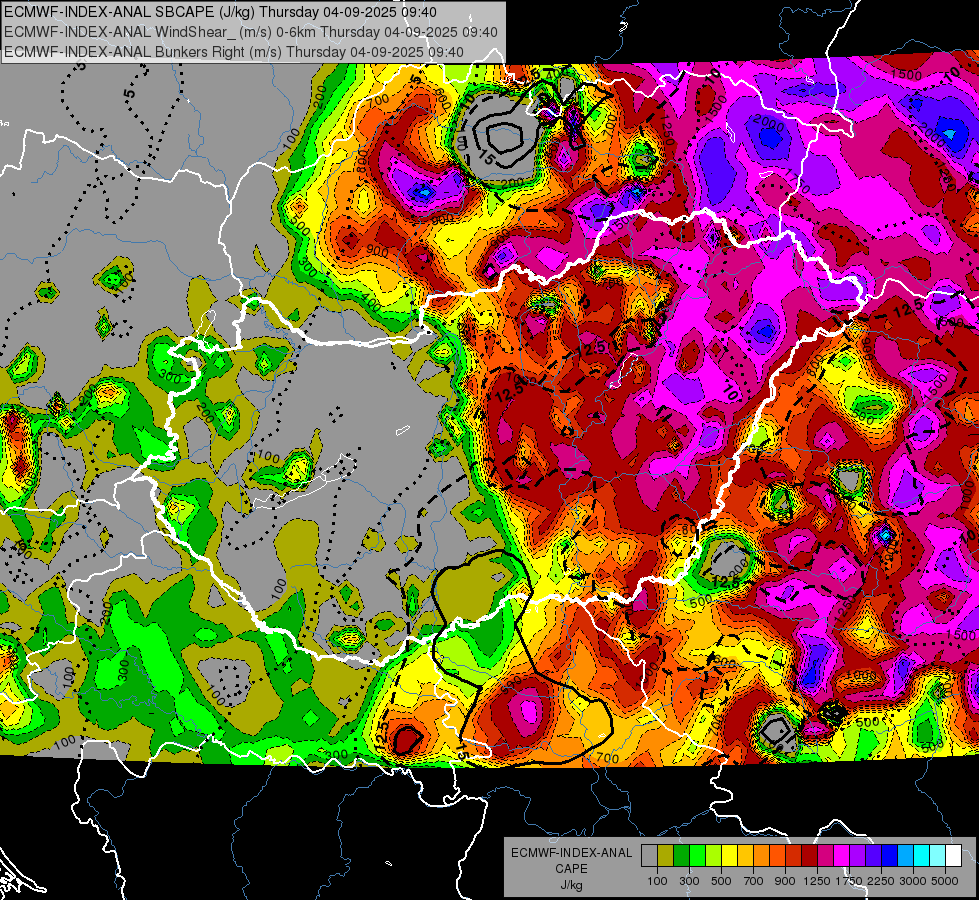Click the magenta legend swatch before 1750
979x900 pixels.
842,856
